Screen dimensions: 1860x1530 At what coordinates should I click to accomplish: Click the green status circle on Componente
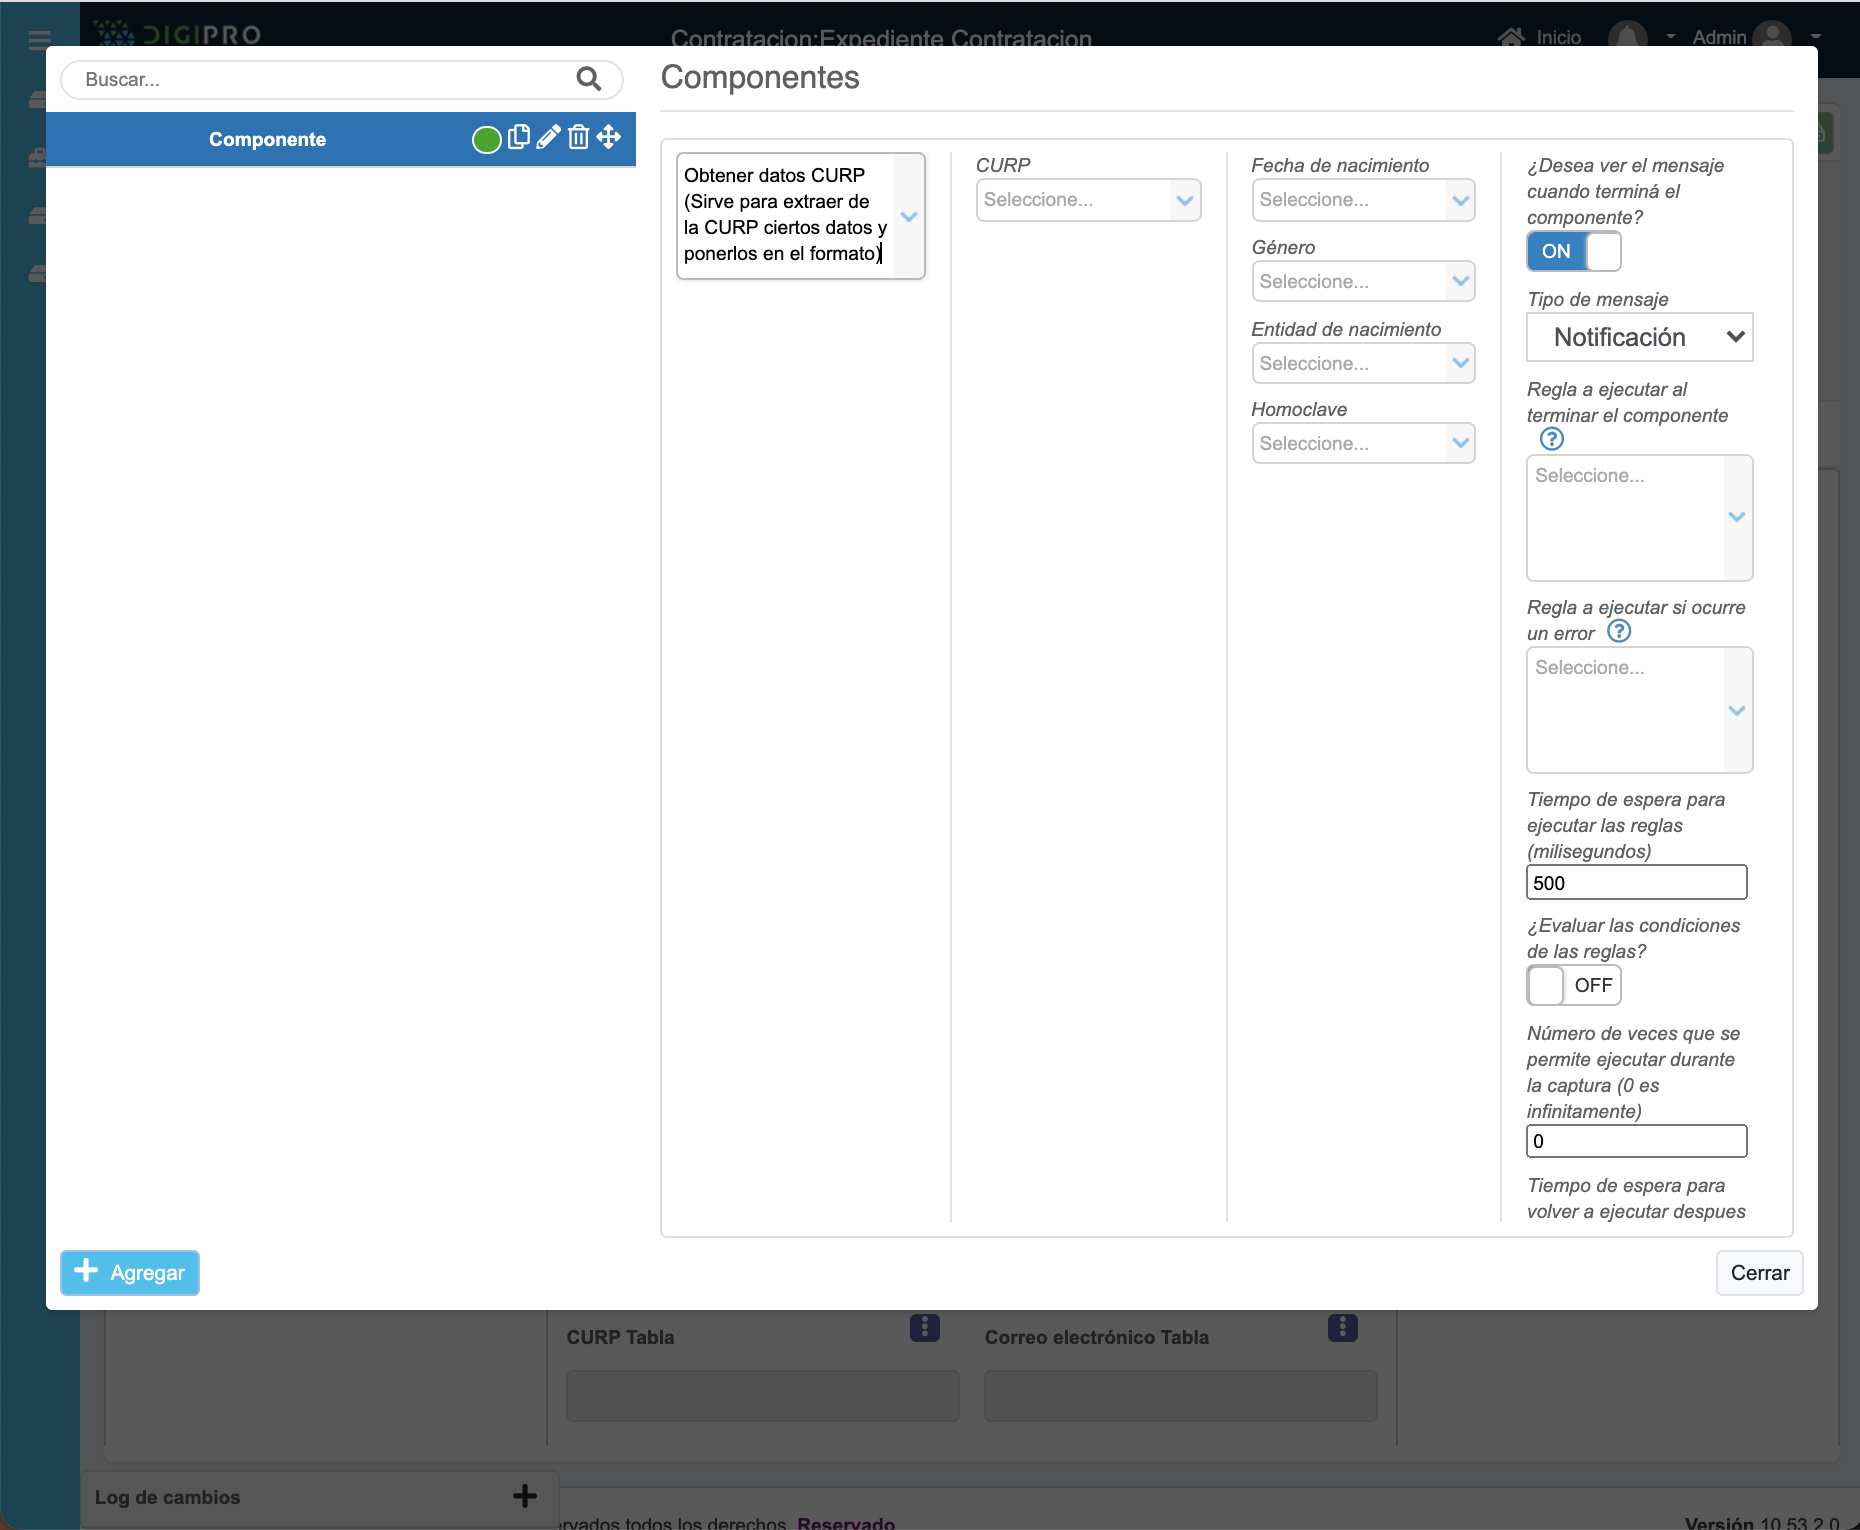pyautogui.click(x=486, y=140)
